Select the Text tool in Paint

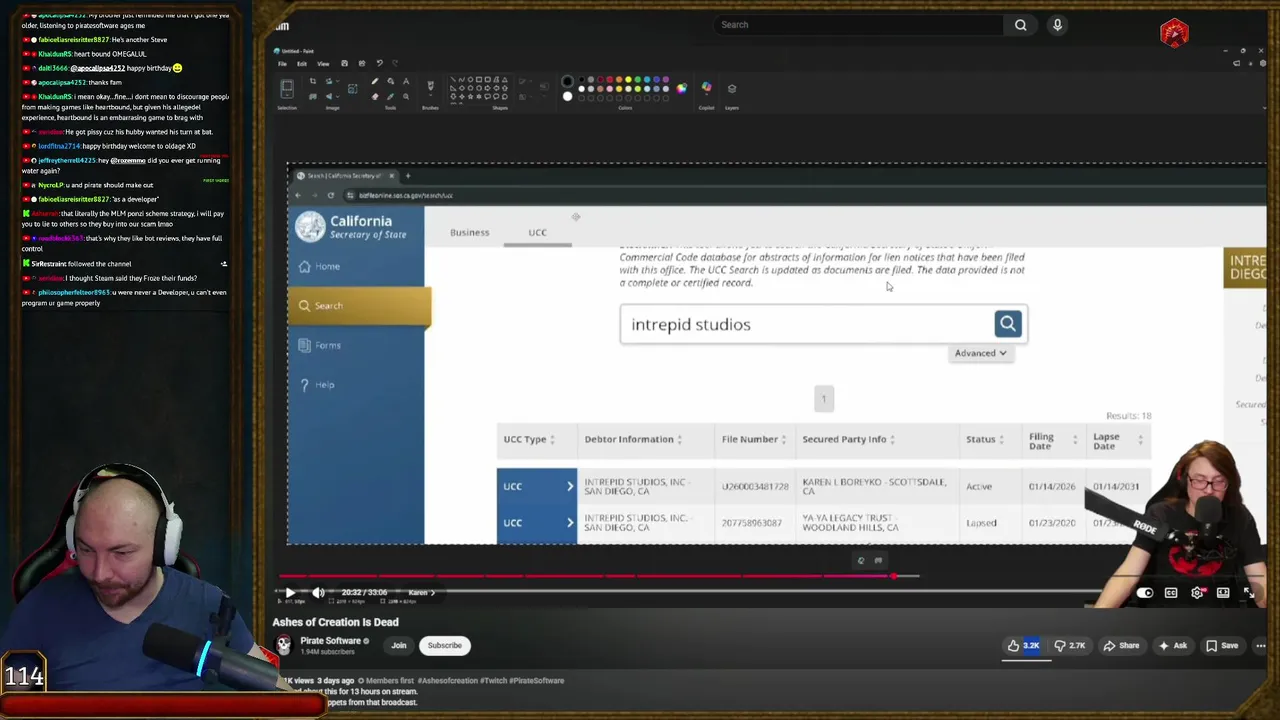(x=406, y=81)
